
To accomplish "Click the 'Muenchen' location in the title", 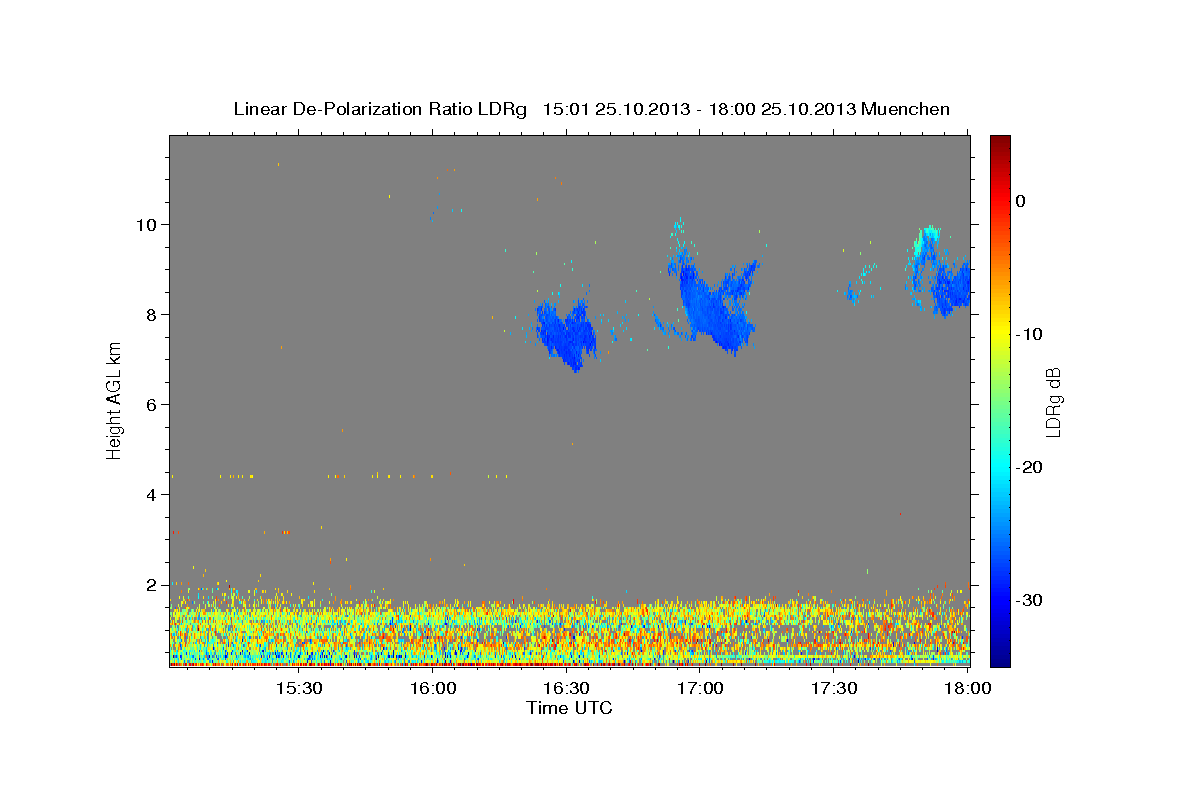I will (906, 109).
